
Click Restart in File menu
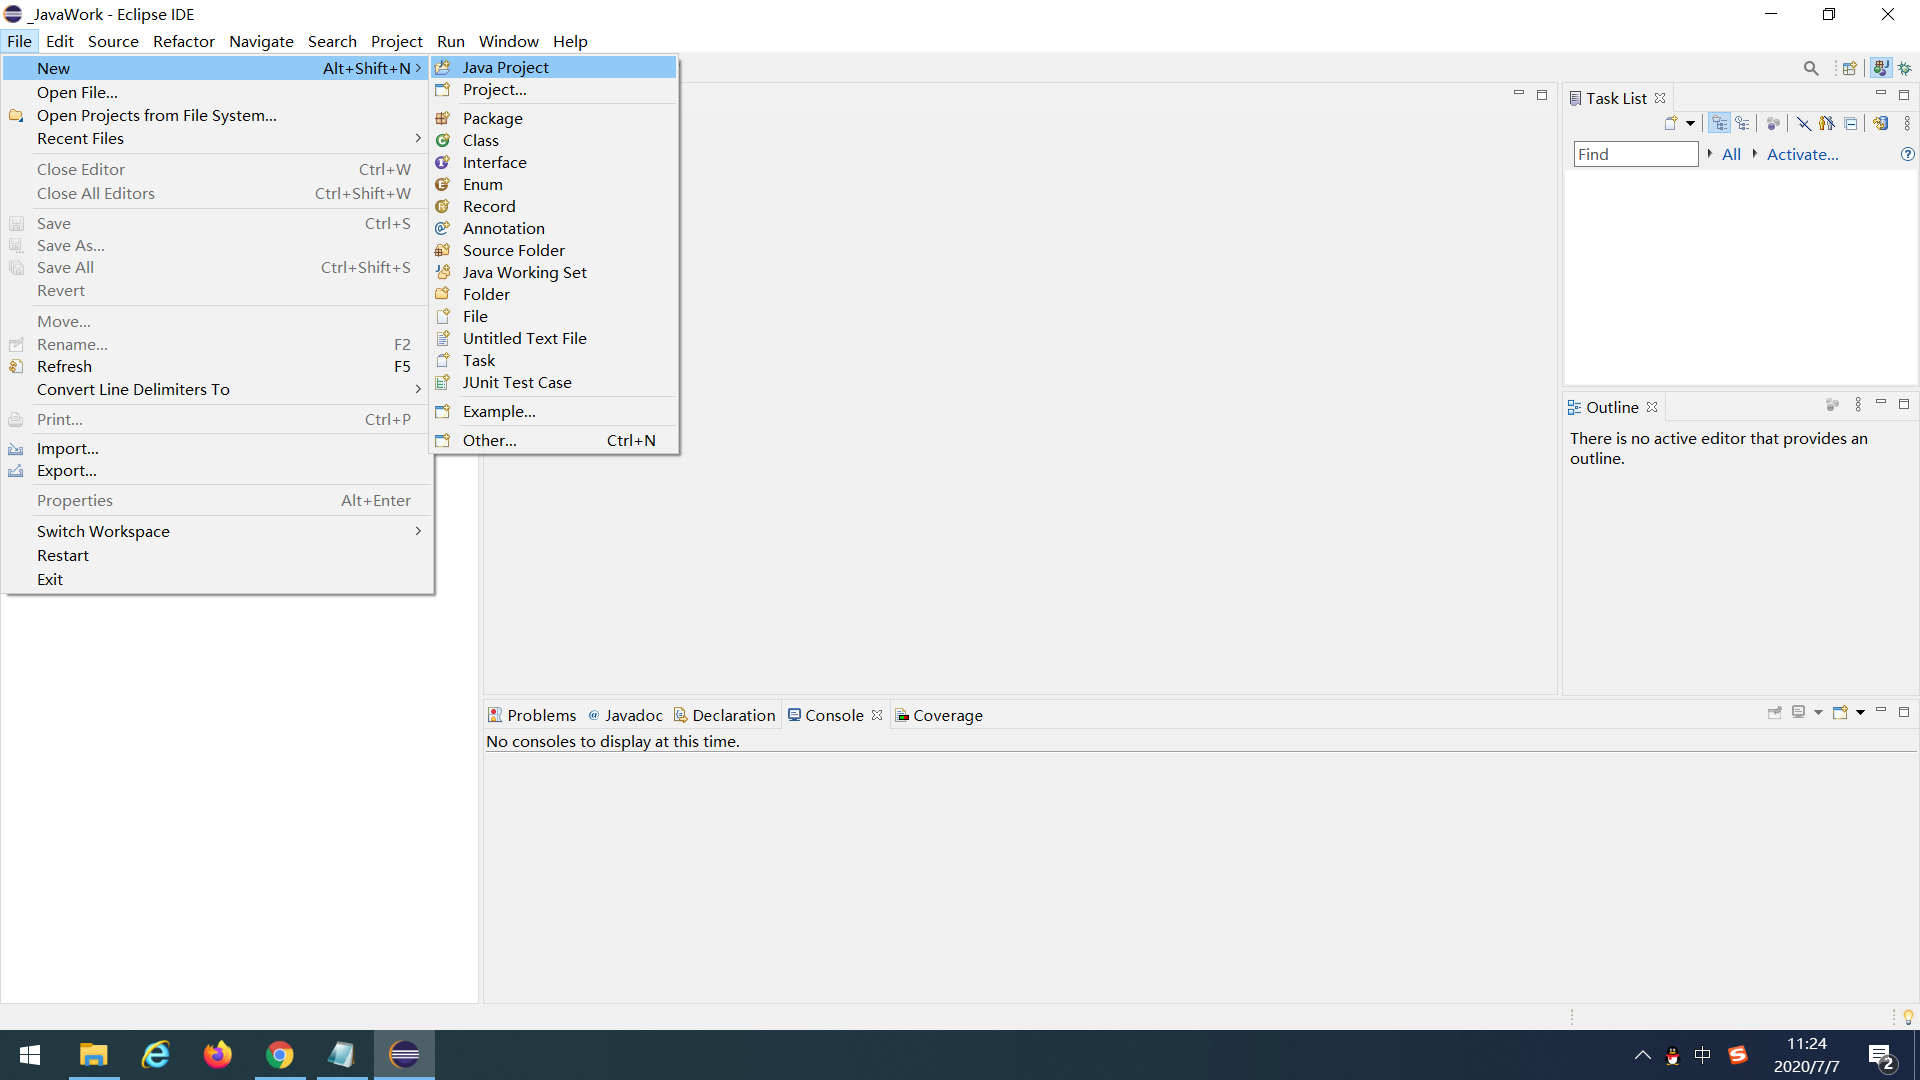[217, 555]
